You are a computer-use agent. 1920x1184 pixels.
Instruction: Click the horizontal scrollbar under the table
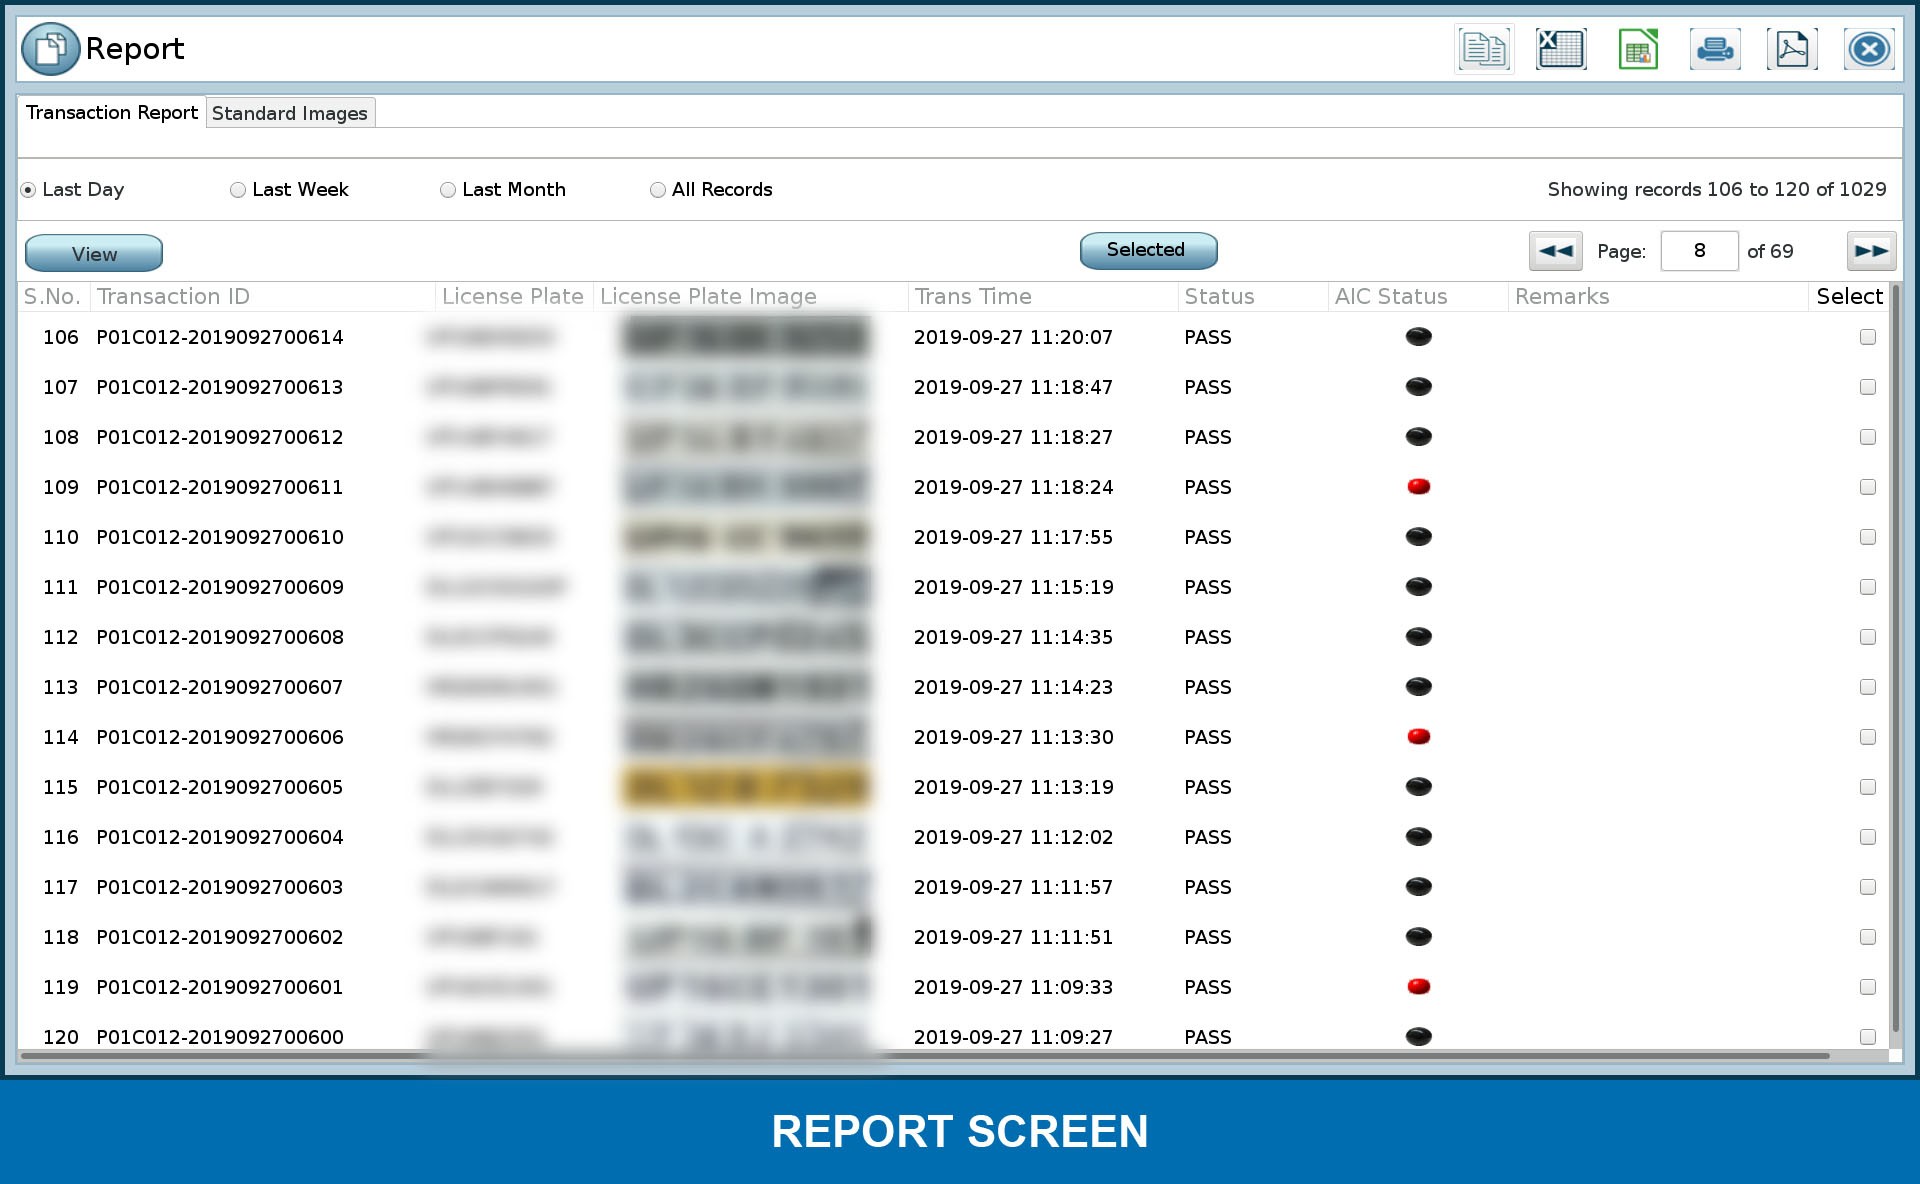[x=925, y=1056]
